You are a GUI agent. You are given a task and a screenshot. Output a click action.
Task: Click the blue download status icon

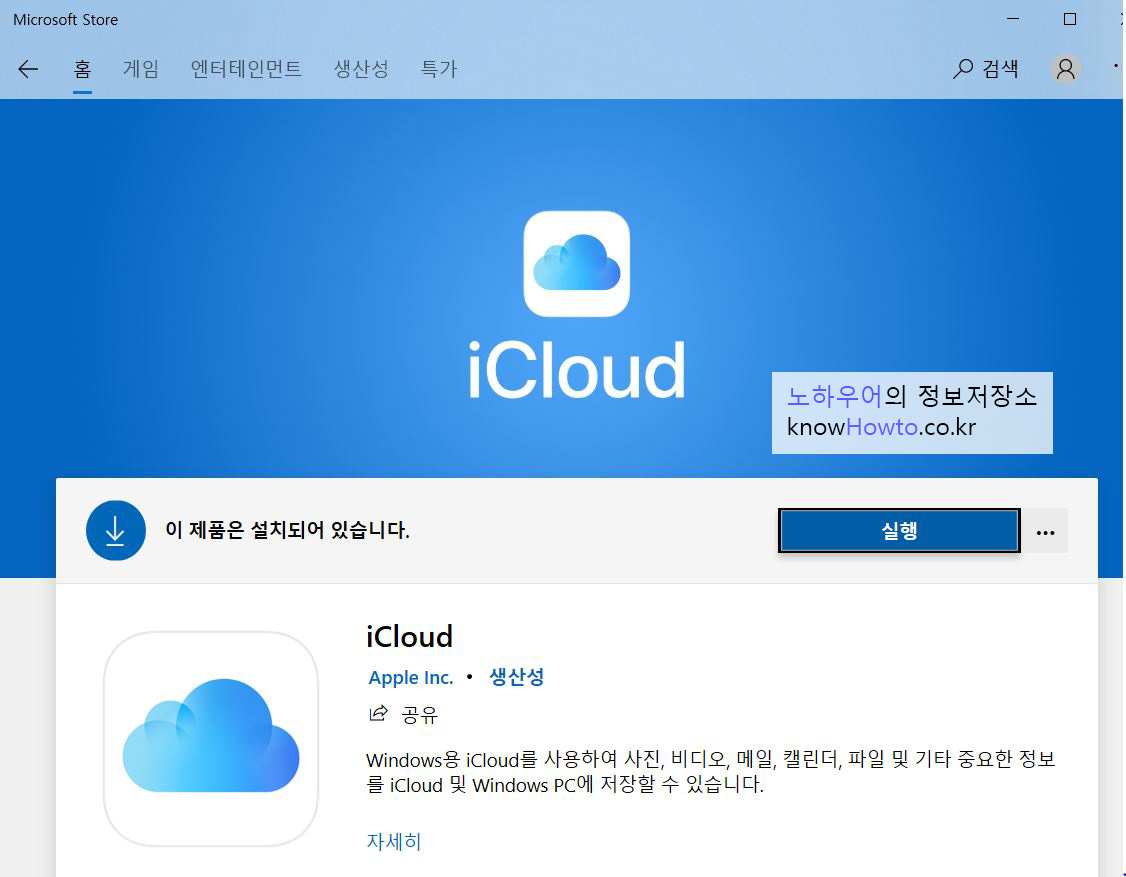click(x=116, y=530)
